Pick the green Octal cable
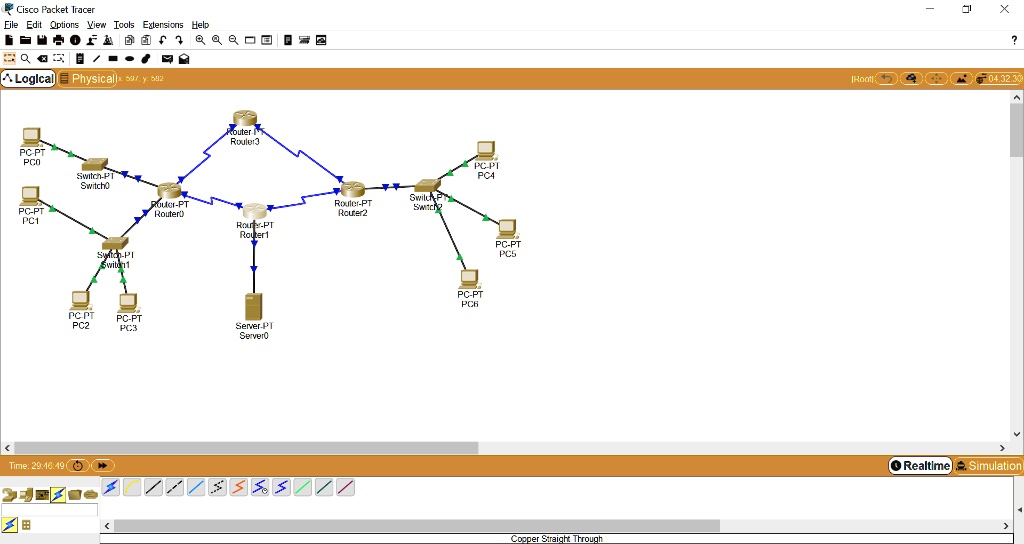1024x544 pixels. click(x=303, y=487)
